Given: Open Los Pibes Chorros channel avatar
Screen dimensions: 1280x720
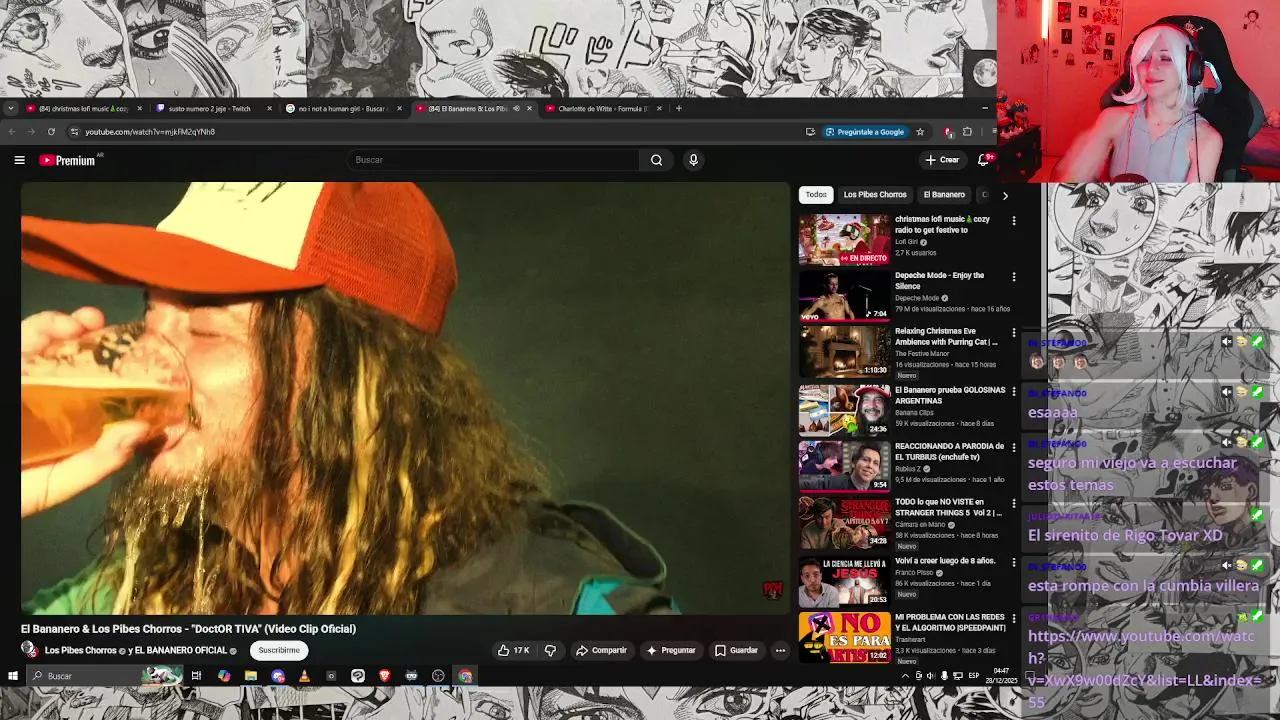Looking at the screenshot, I should [30, 650].
